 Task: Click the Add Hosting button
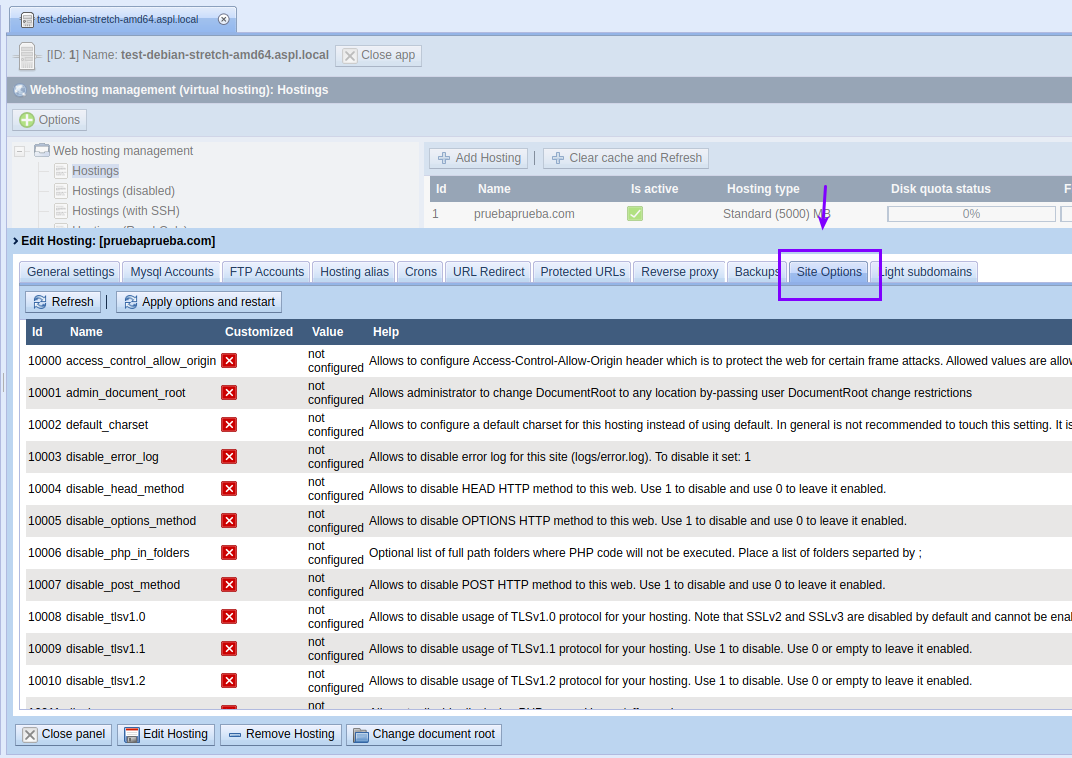[479, 158]
